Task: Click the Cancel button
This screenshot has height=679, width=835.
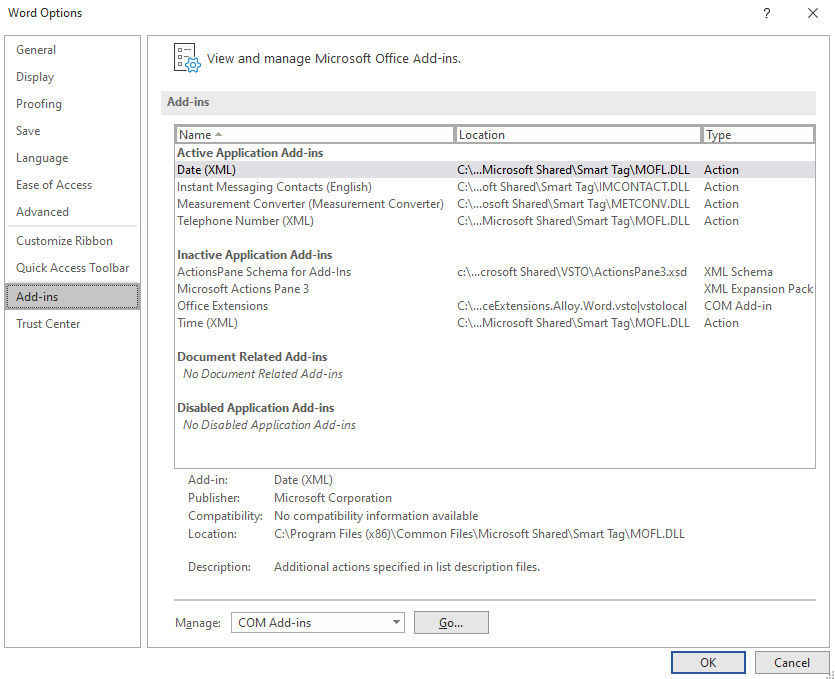Action: [792, 662]
